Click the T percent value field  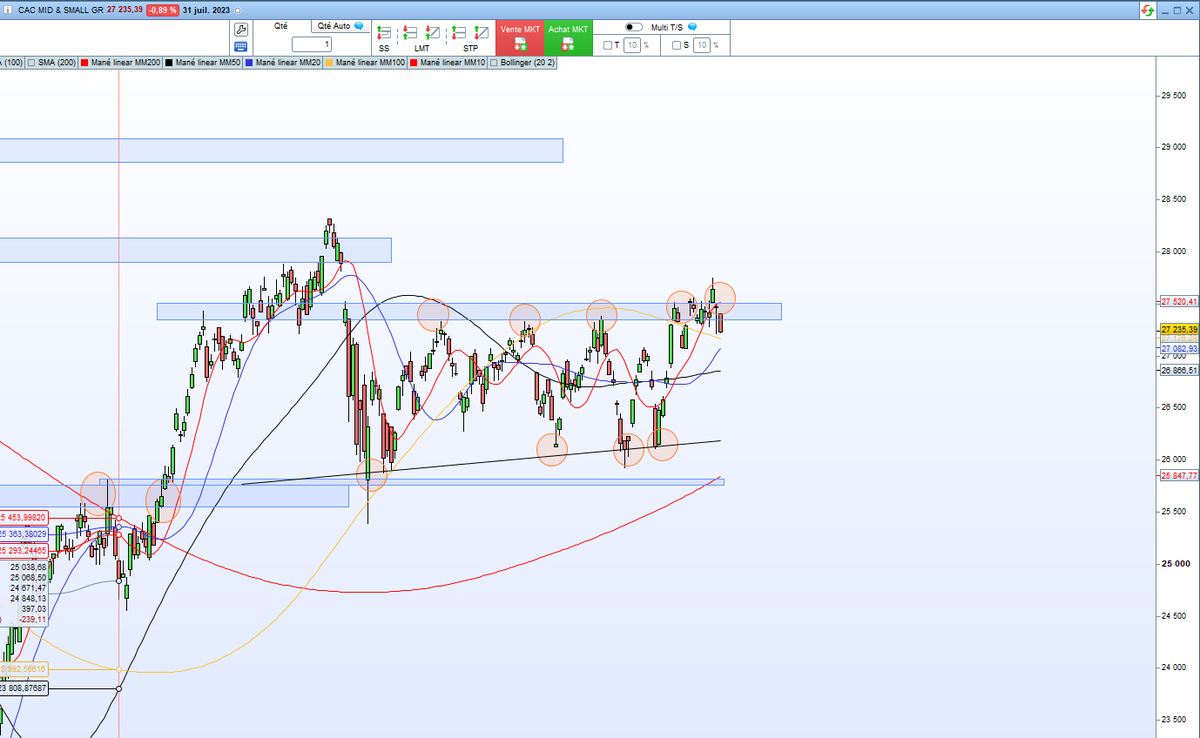point(632,45)
